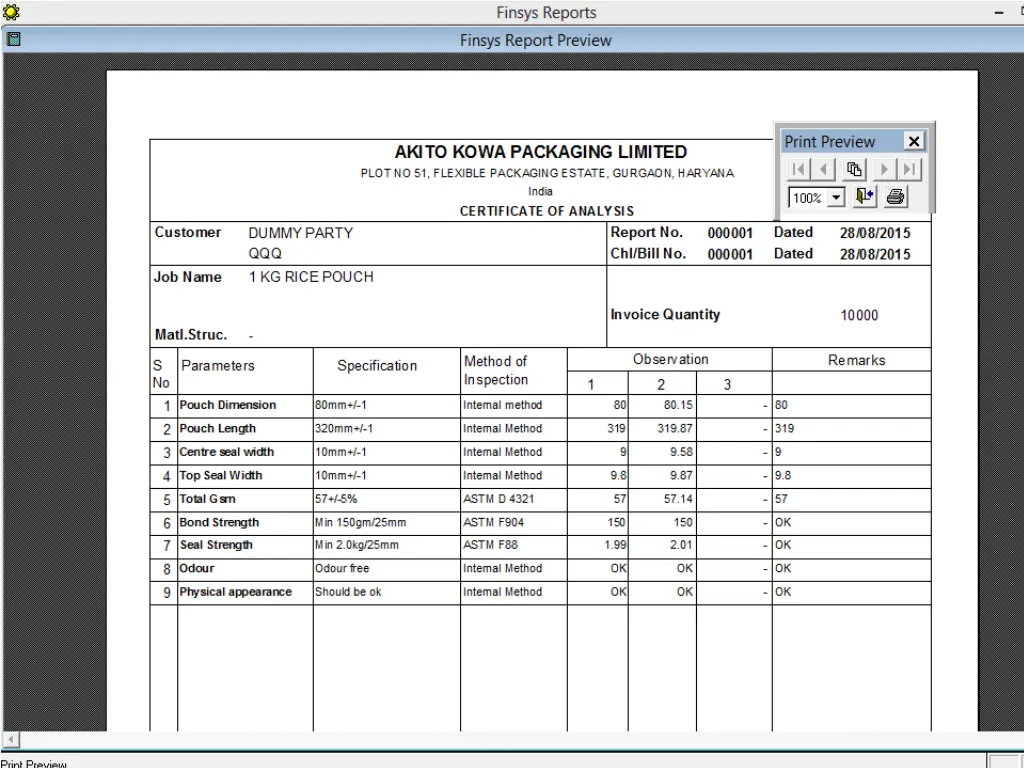Click job name 1 KG RICE POUCH
Screen dimensions: 1024x768
(311, 277)
